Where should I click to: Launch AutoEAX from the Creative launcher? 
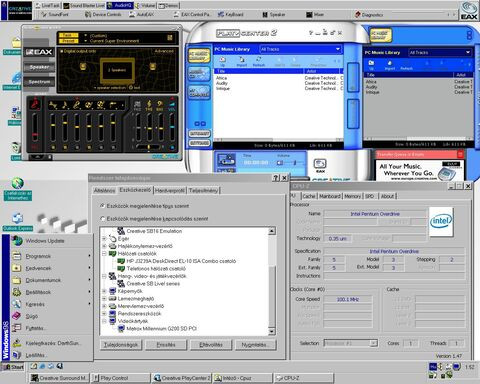142,15
